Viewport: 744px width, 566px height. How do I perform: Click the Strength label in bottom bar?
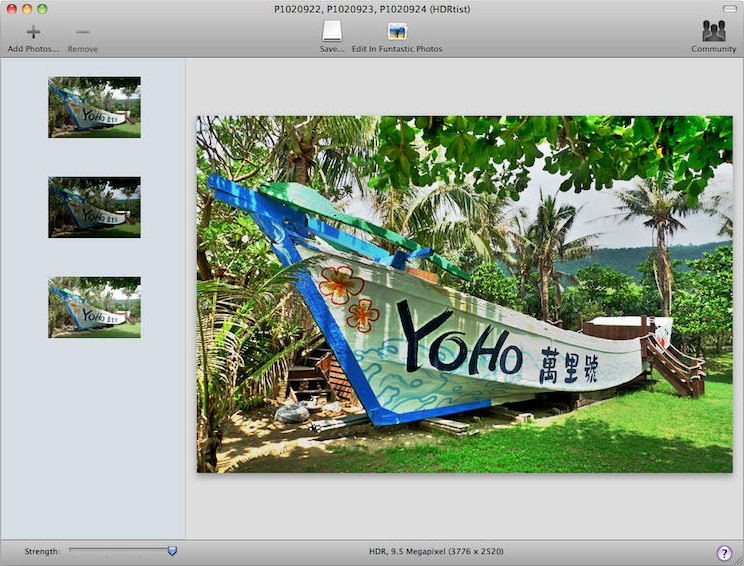[43, 551]
